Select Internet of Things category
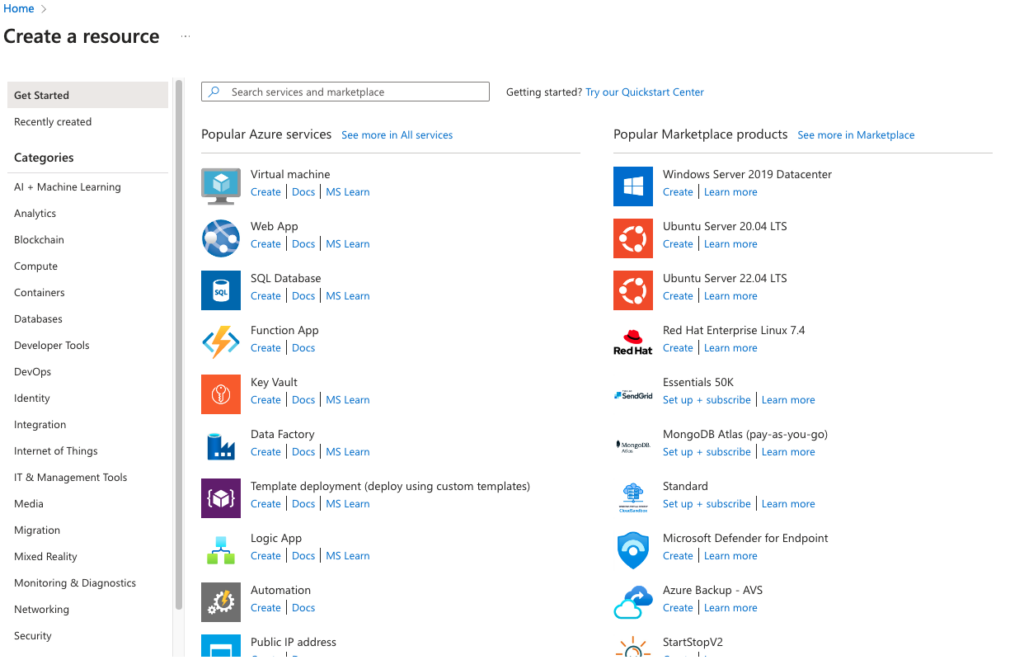 56,451
